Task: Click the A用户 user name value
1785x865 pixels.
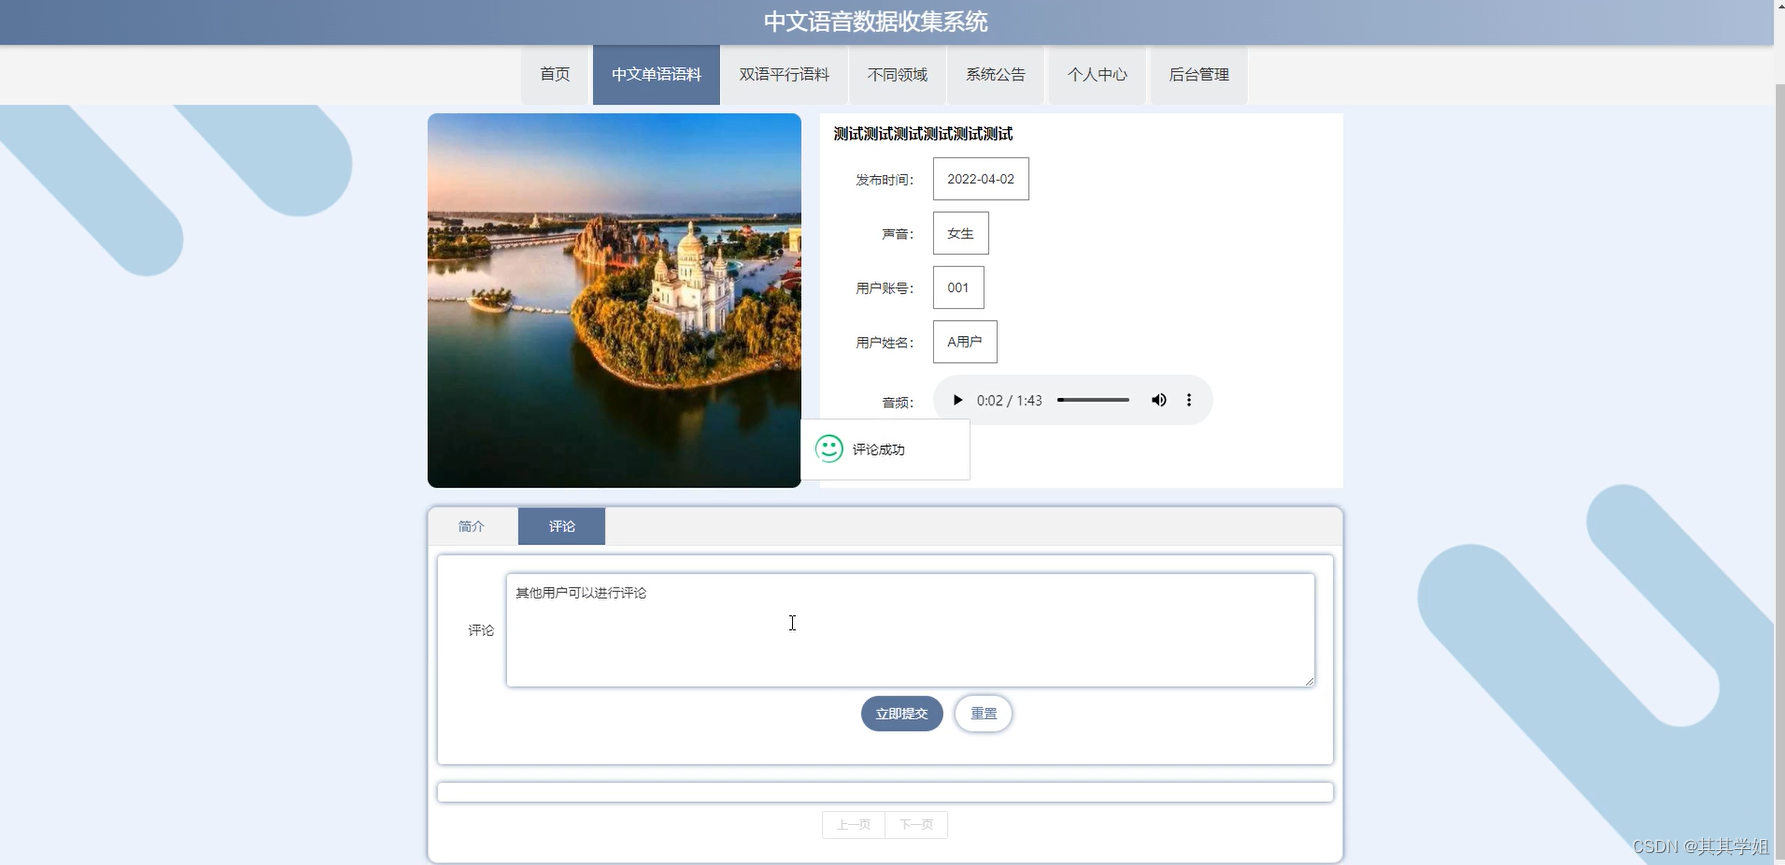Action: (965, 342)
